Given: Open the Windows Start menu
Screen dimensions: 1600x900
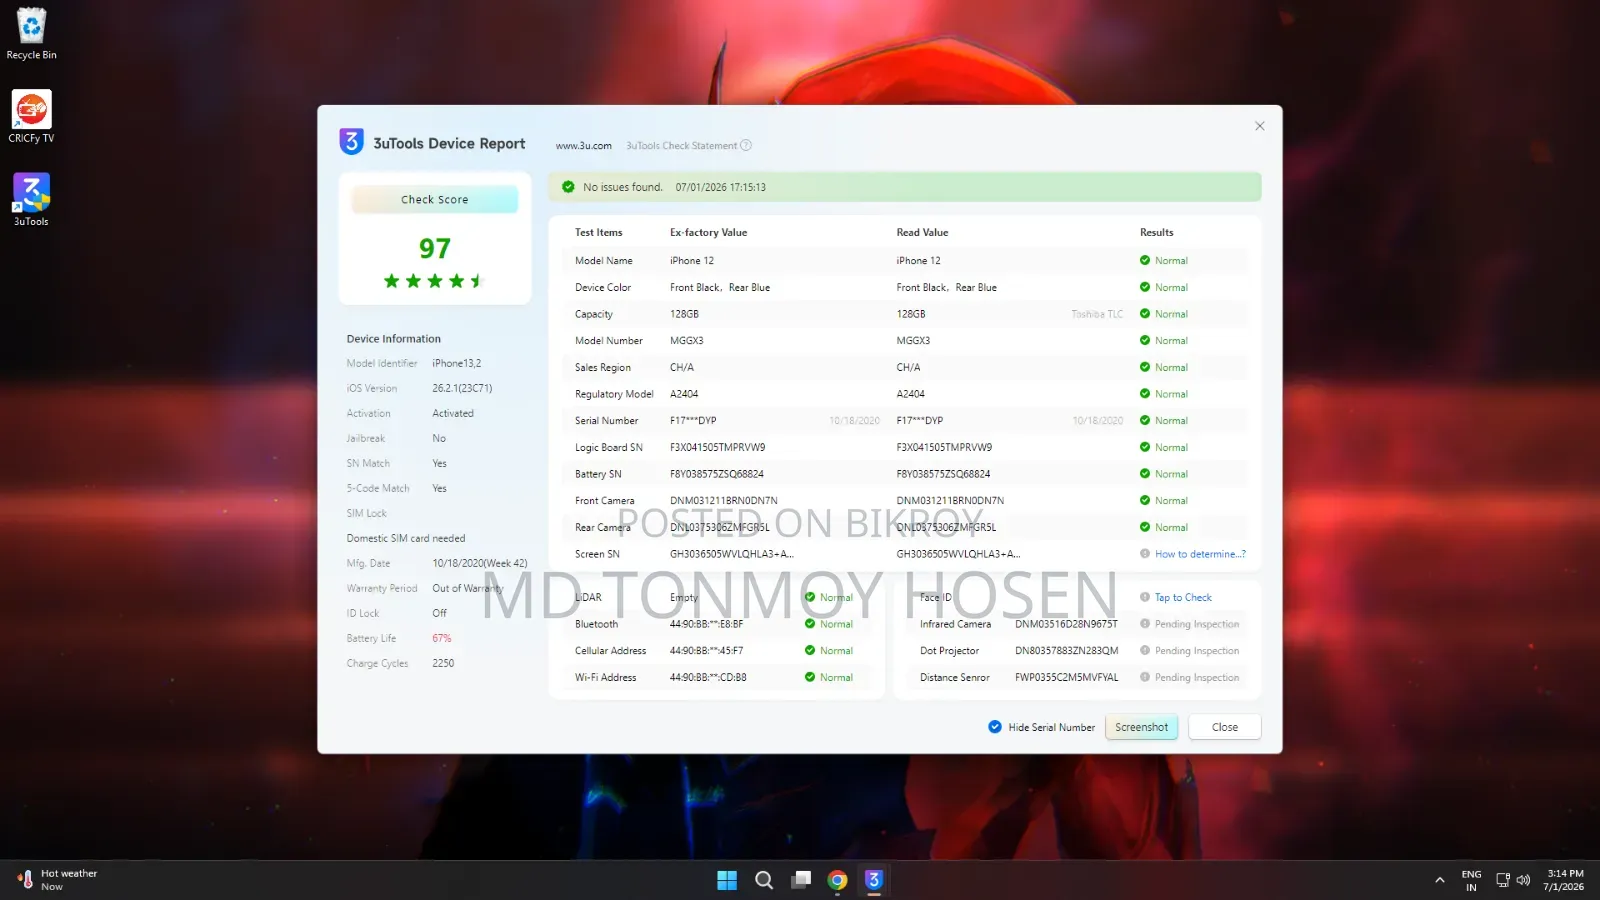Looking at the screenshot, I should (727, 880).
